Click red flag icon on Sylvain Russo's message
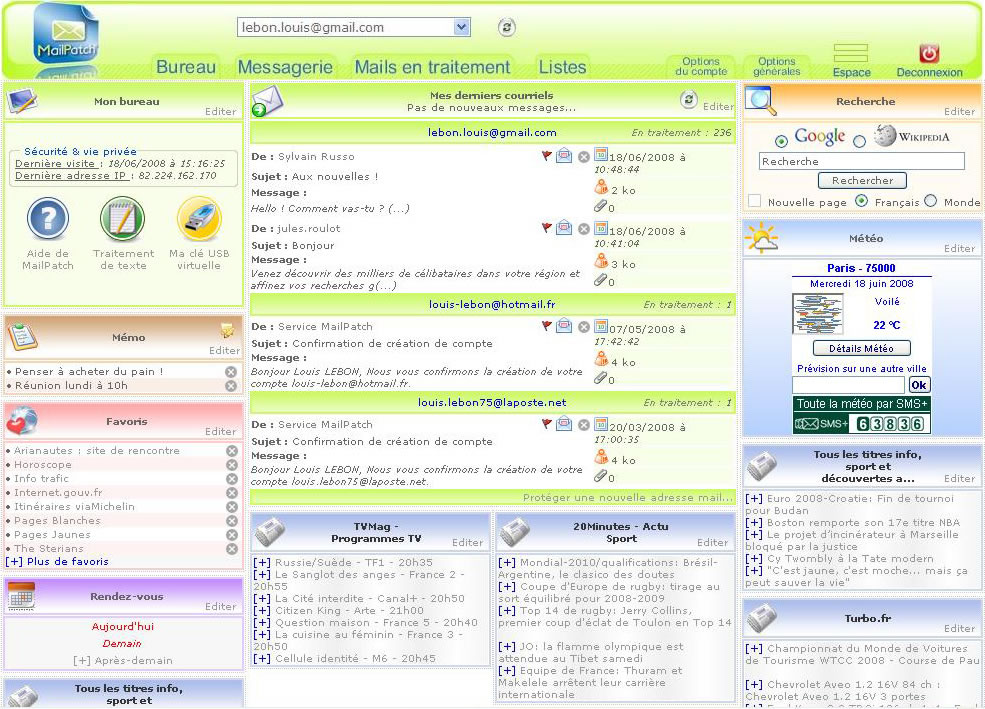Image resolution: width=985 pixels, height=709 pixels. point(546,156)
